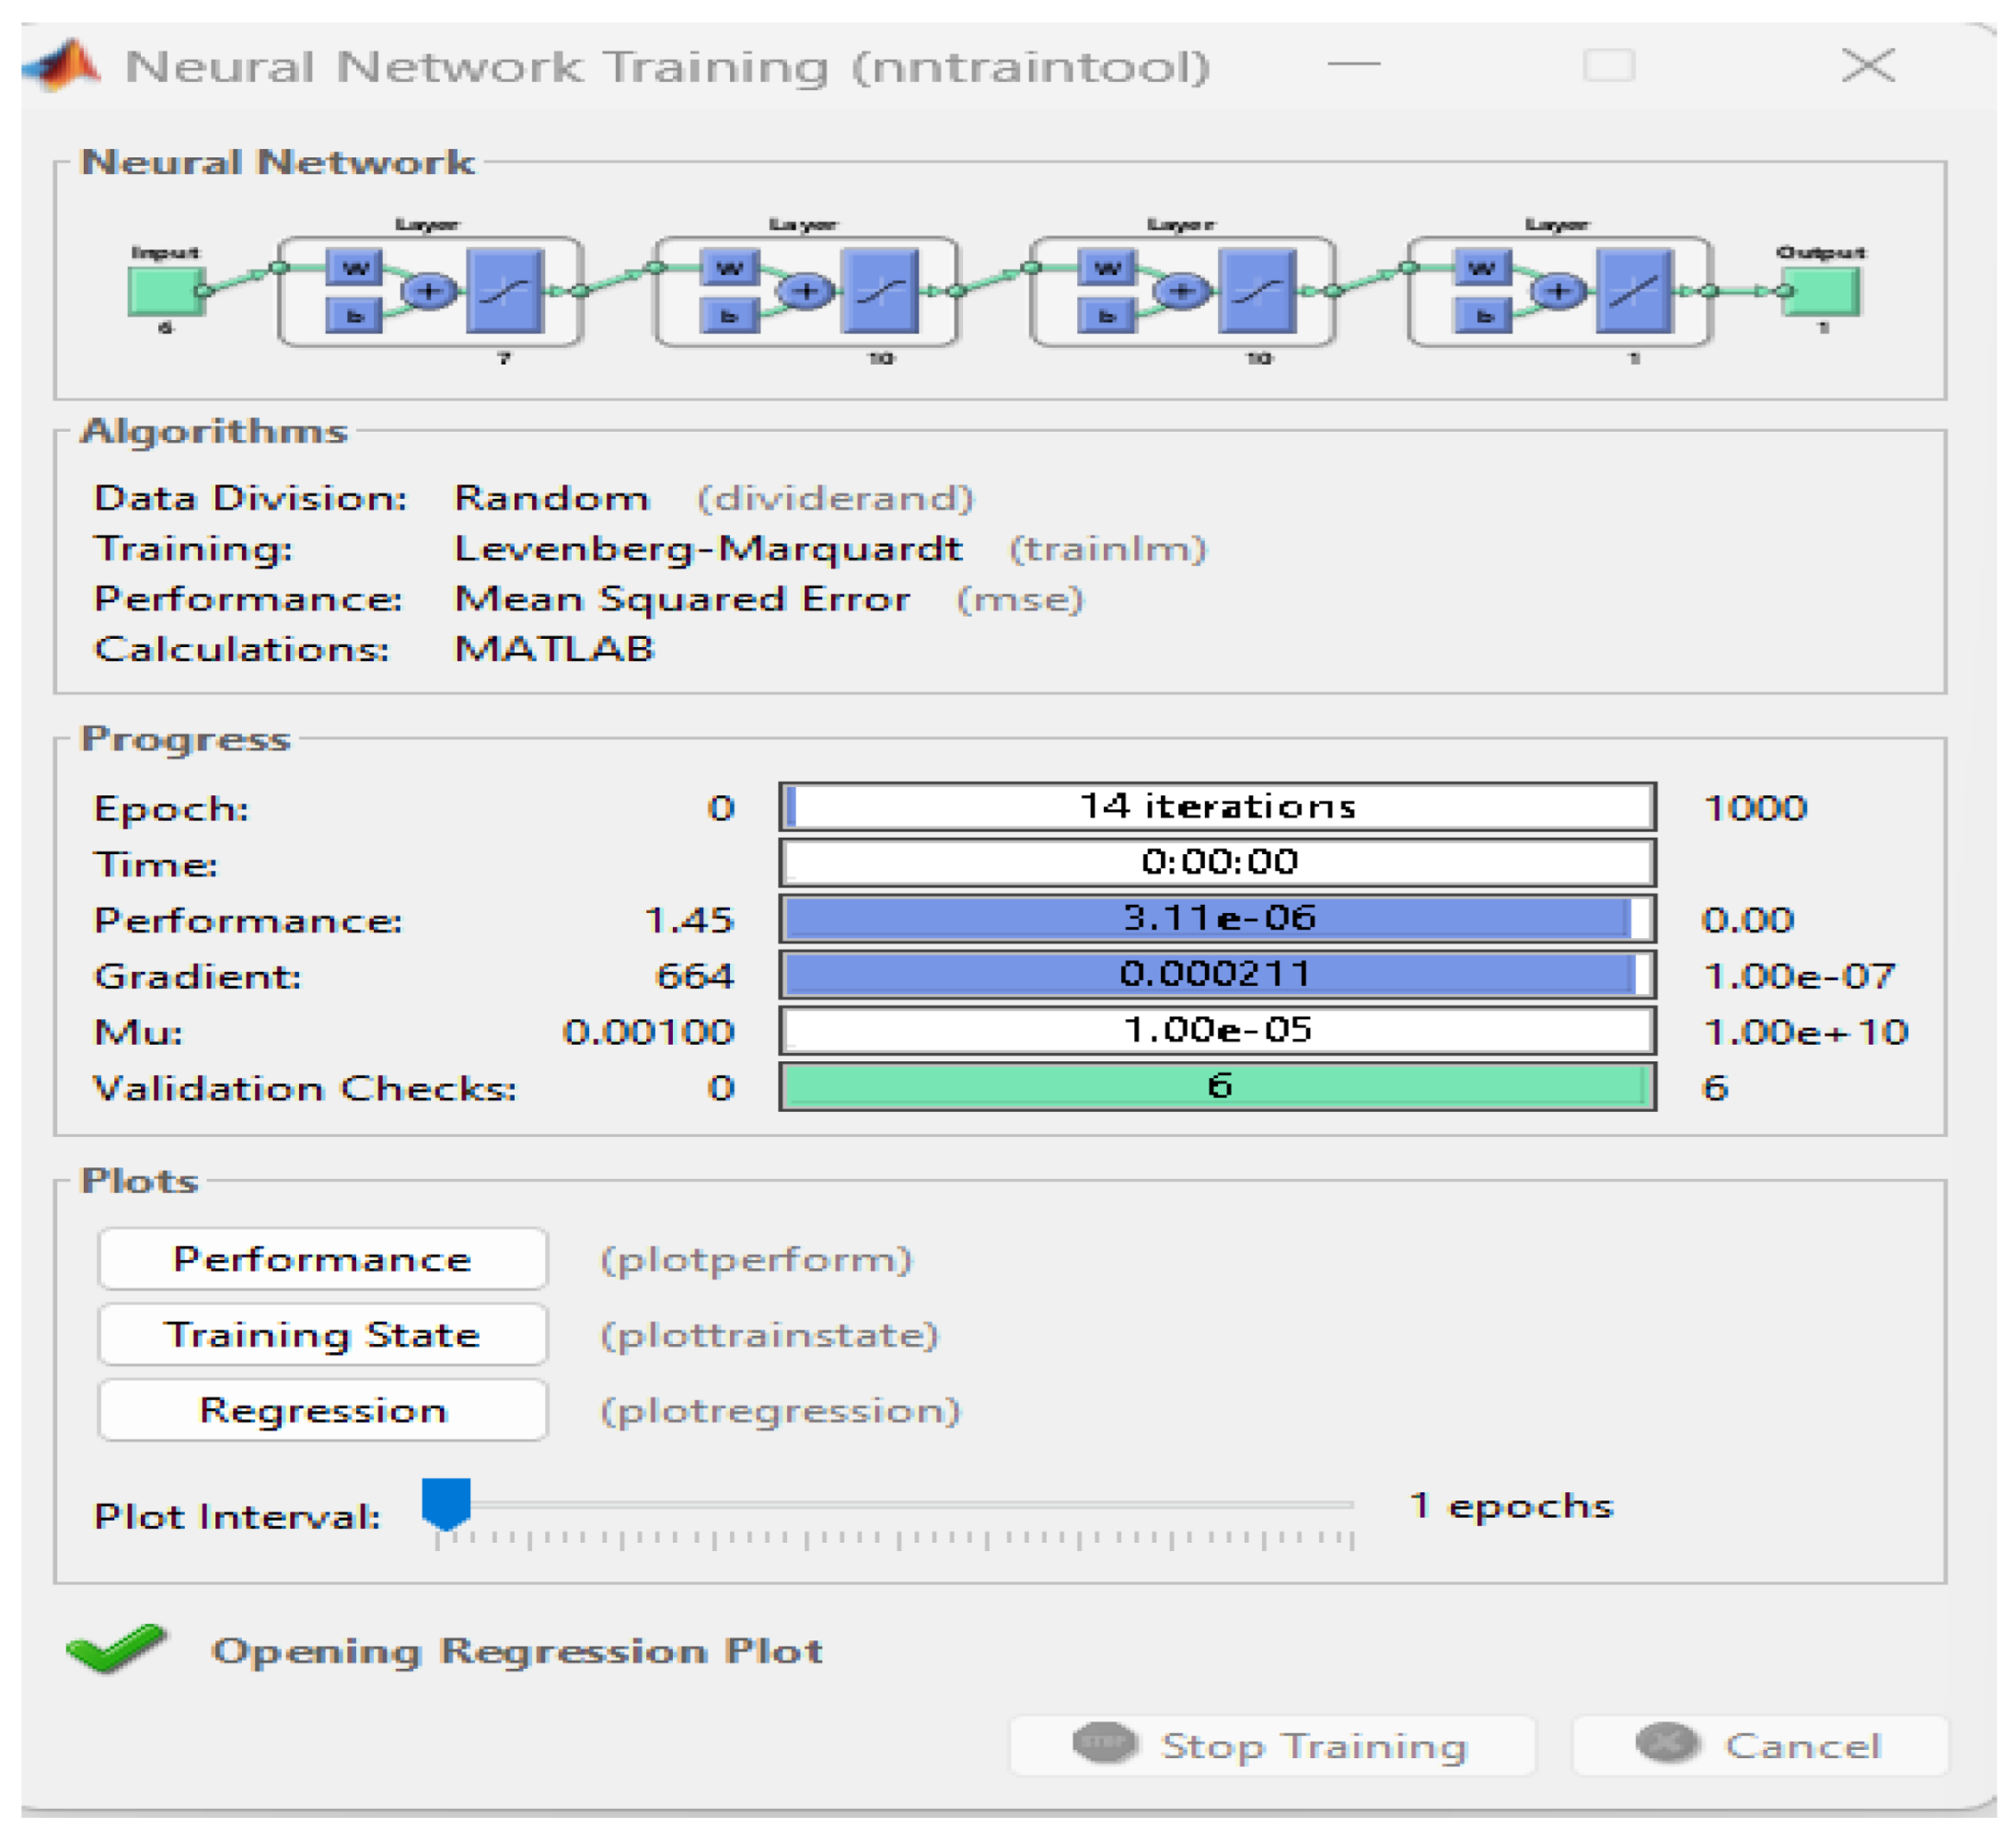Screen dimensions: 2016x1841
Task: Close the nntraintool window
Action: click(x=1867, y=66)
